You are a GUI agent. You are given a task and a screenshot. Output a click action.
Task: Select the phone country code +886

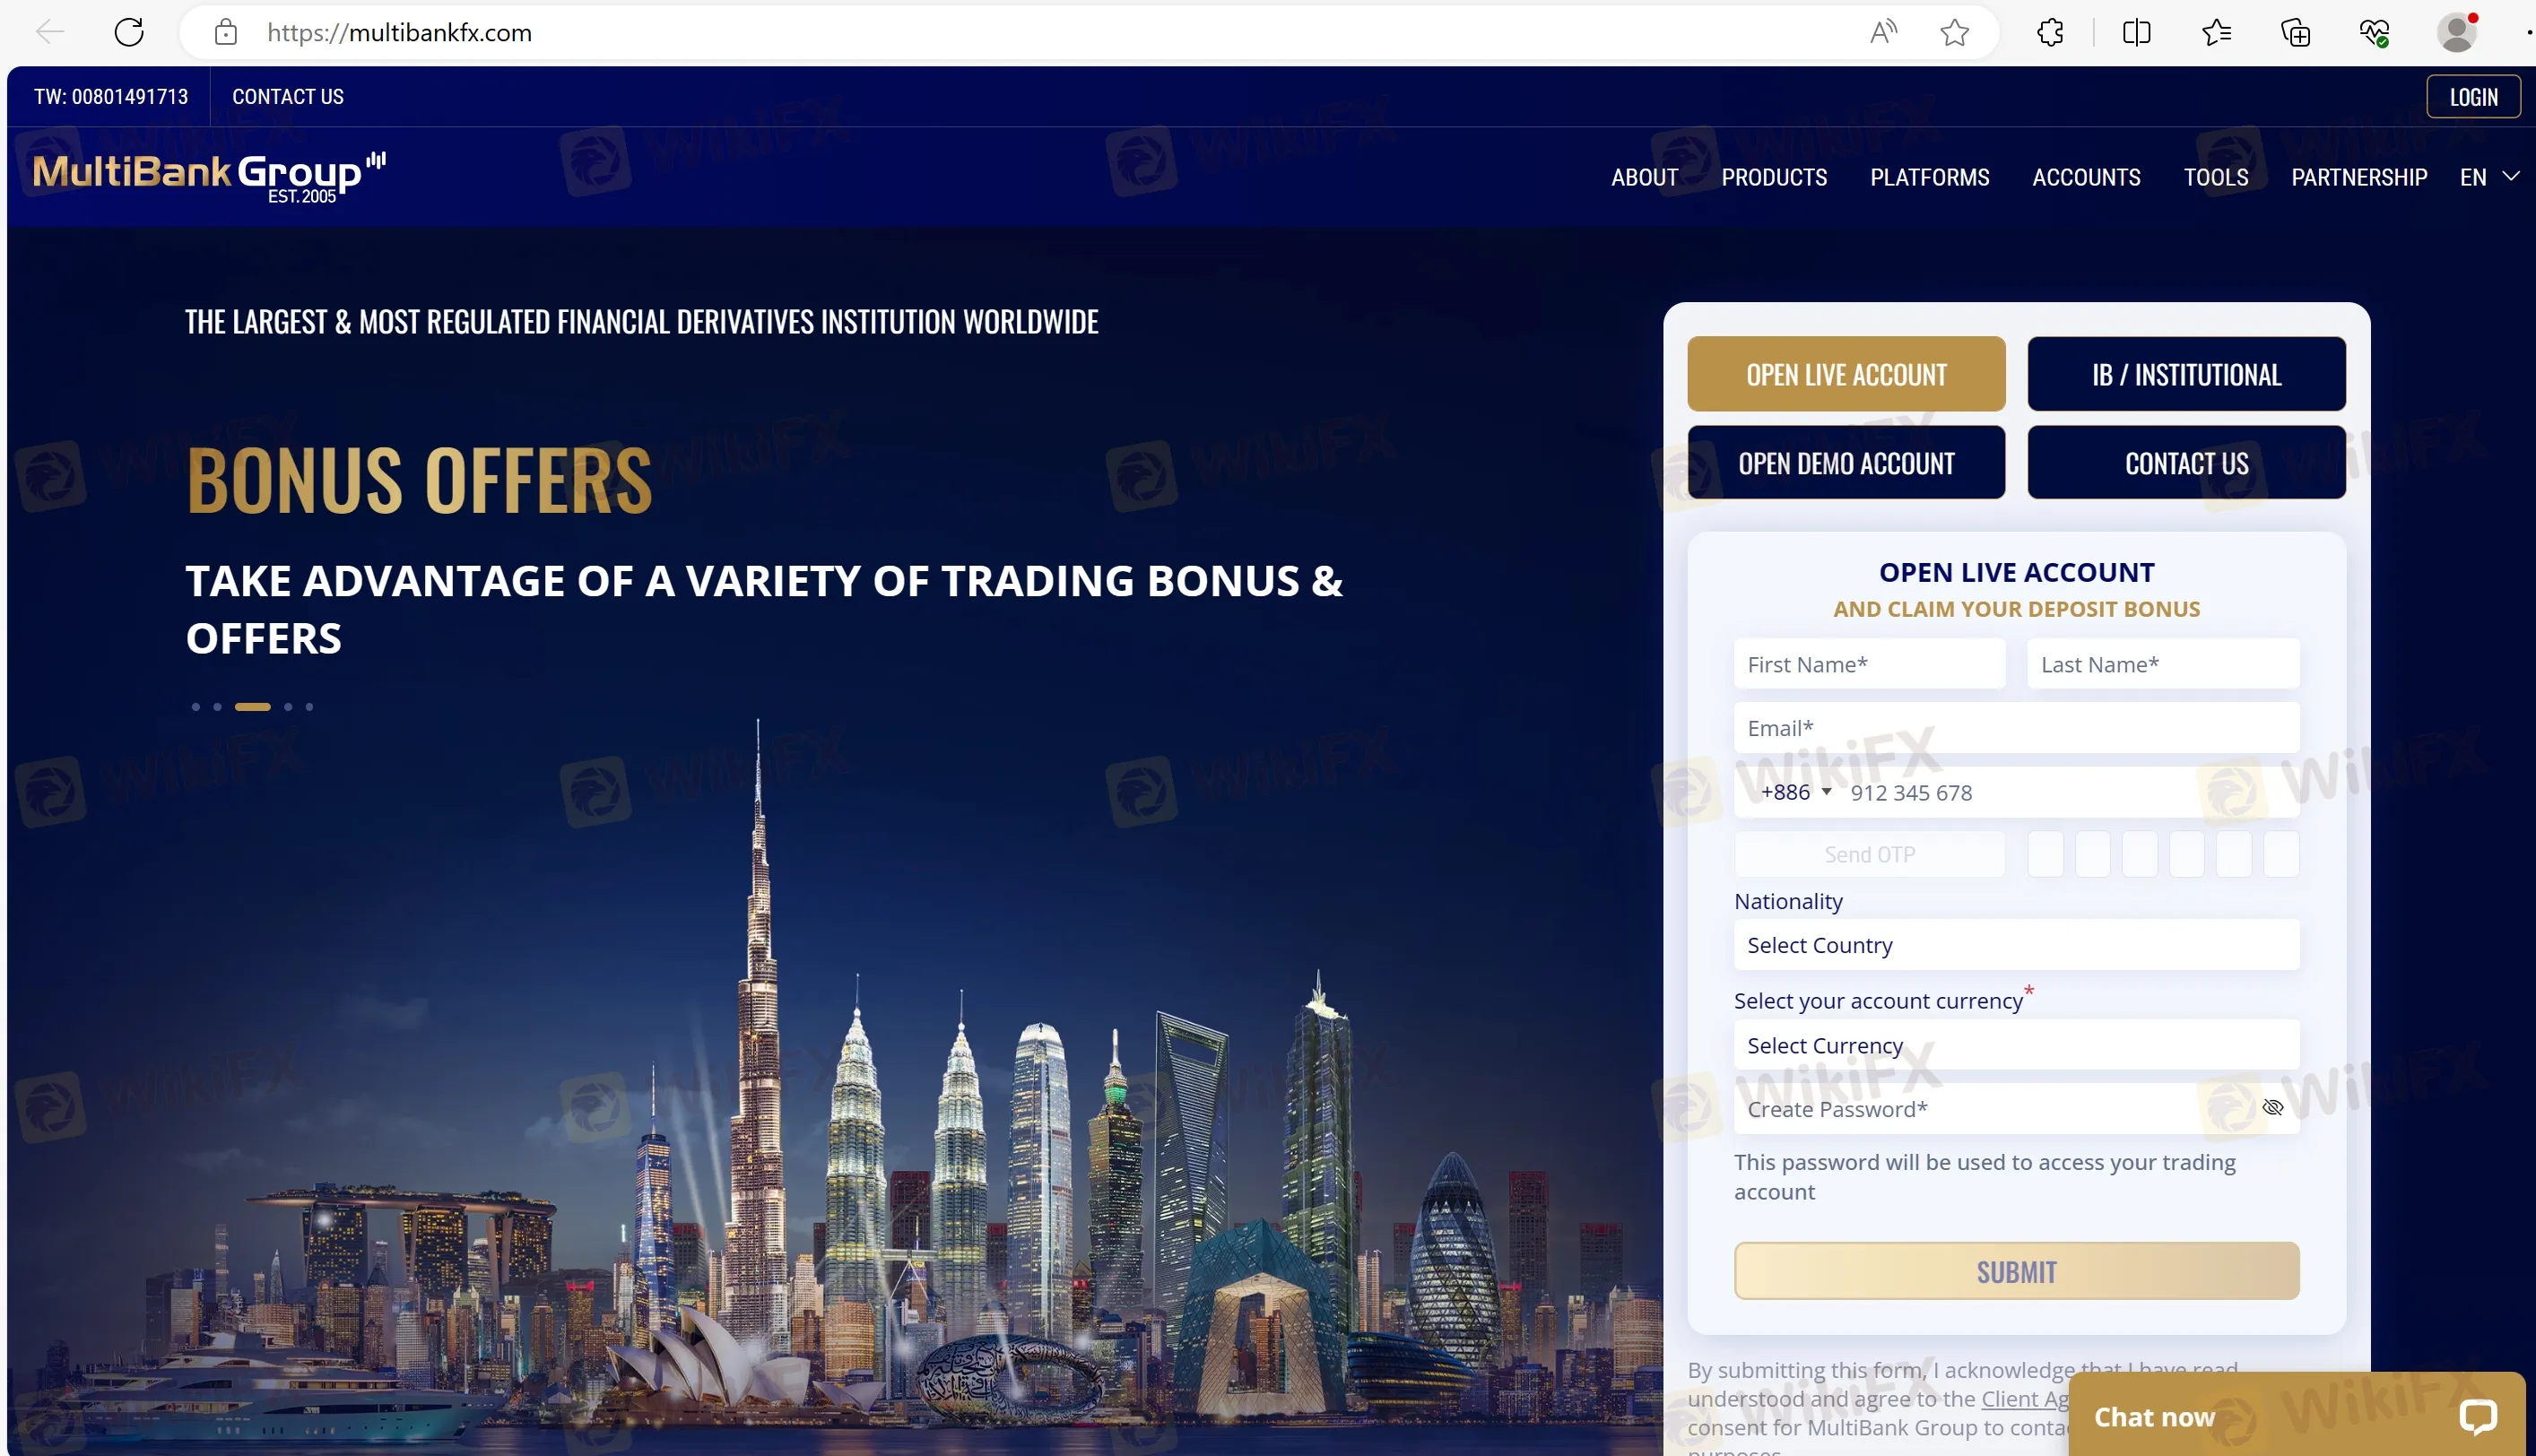[x=1793, y=791]
